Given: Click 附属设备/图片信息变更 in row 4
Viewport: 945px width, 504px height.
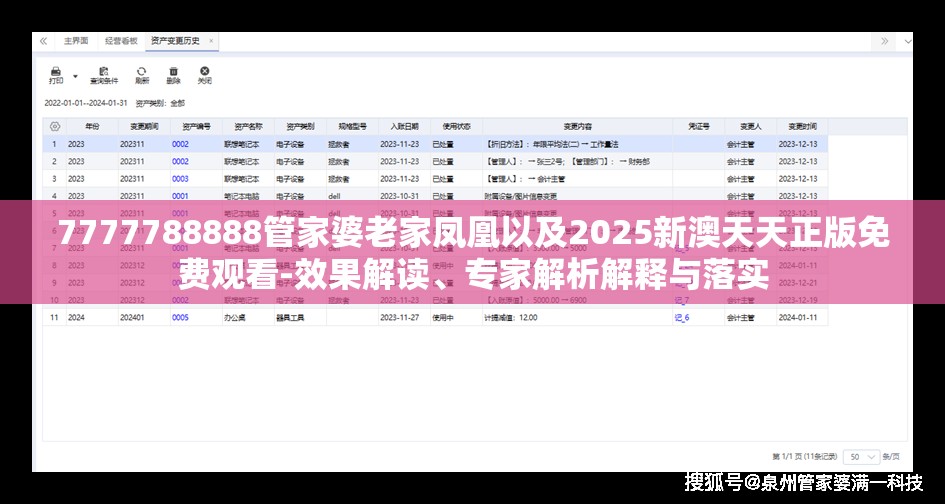Looking at the screenshot, I should [521, 196].
